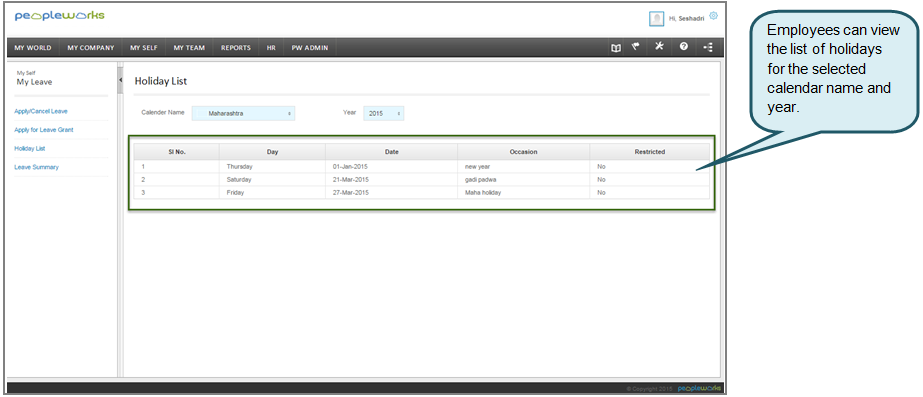Click the 01-Jan-2015 date cell
The height and width of the screenshot is (397, 923).
pyautogui.click(x=391, y=167)
